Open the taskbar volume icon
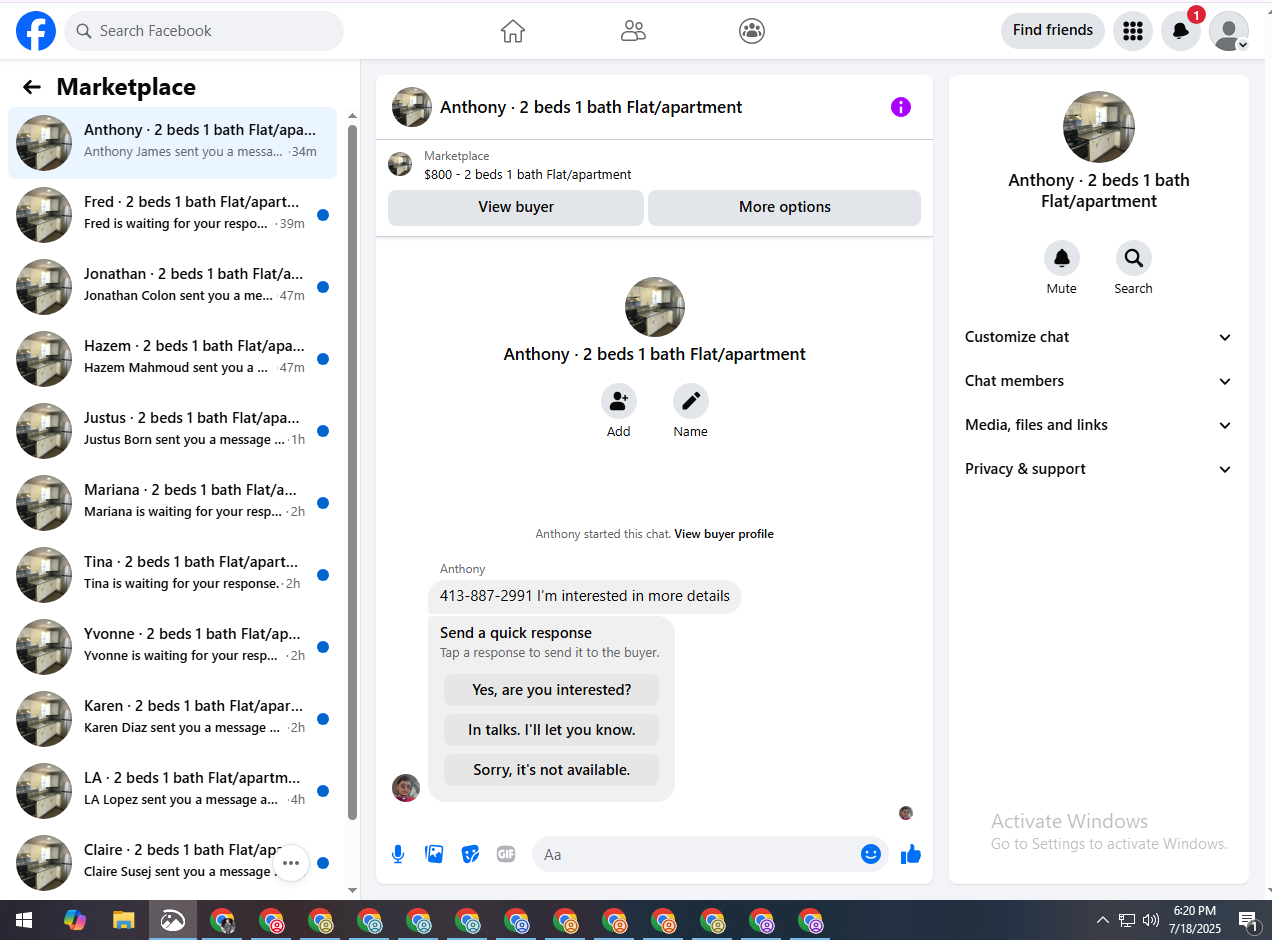This screenshot has height=940, width=1272. coord(1151,920)
